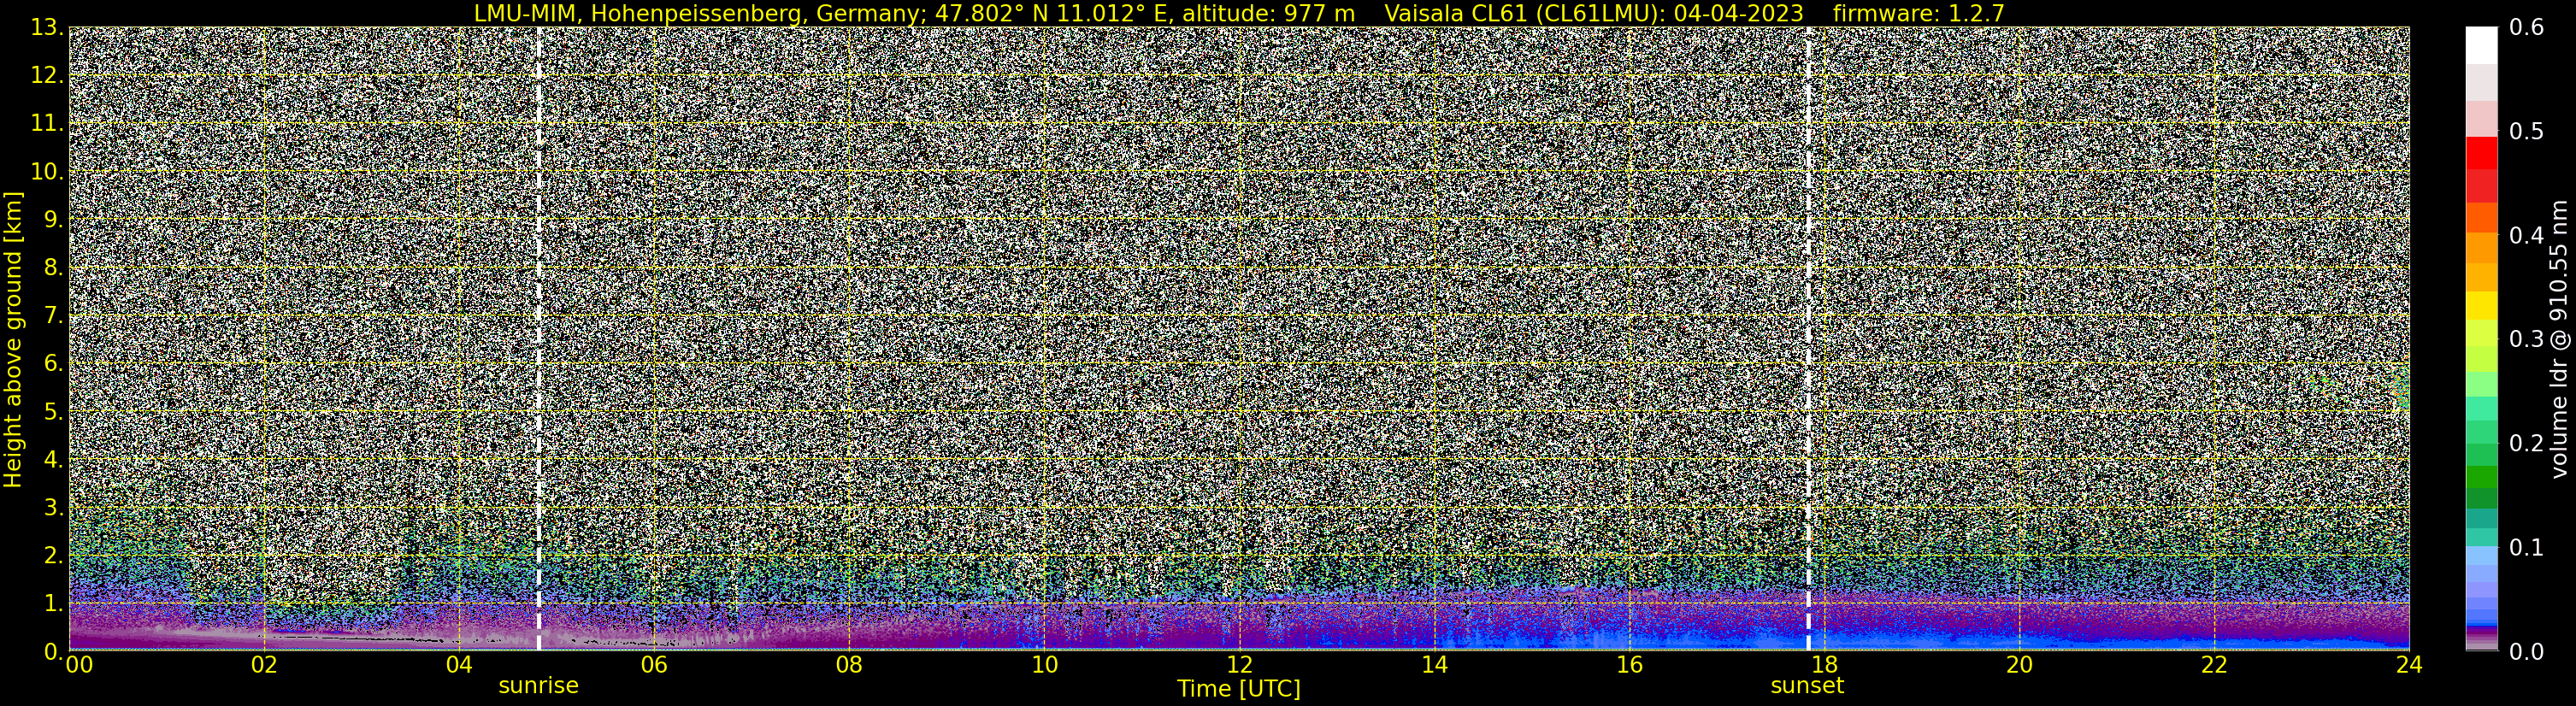Click the x-axis tick label '24'

pyautogui.click(x=2409, y=665)
